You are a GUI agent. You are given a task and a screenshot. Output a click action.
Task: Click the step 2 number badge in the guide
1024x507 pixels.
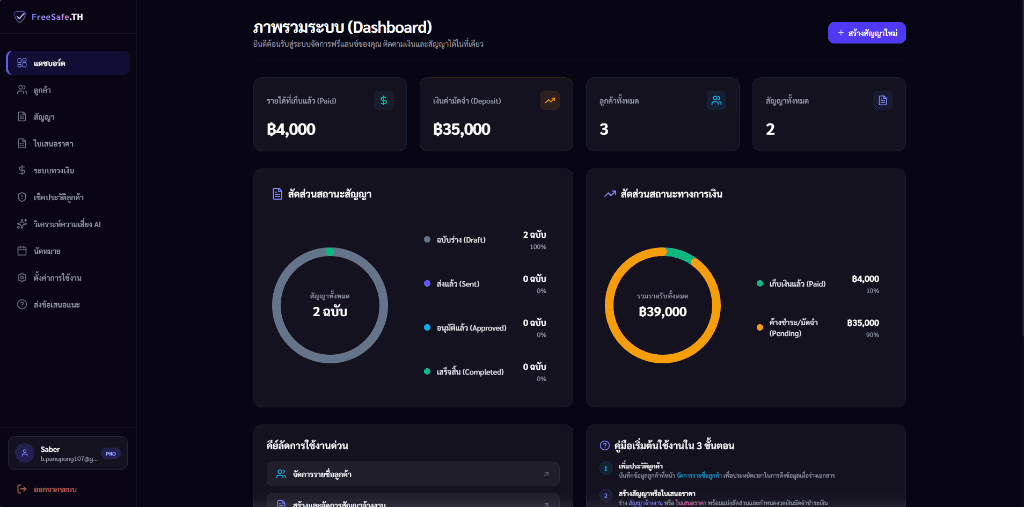(x=605, y=495)
